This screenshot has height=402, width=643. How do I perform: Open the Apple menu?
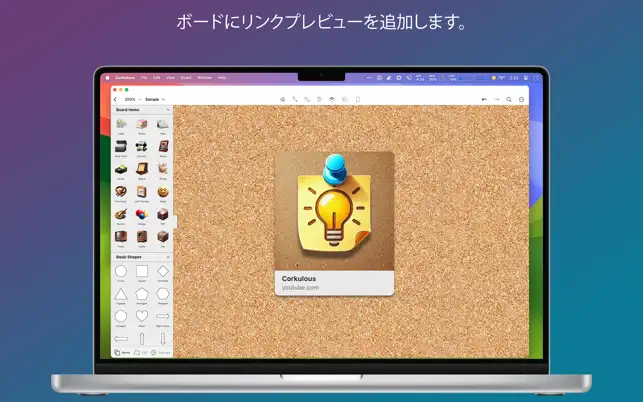108,78
